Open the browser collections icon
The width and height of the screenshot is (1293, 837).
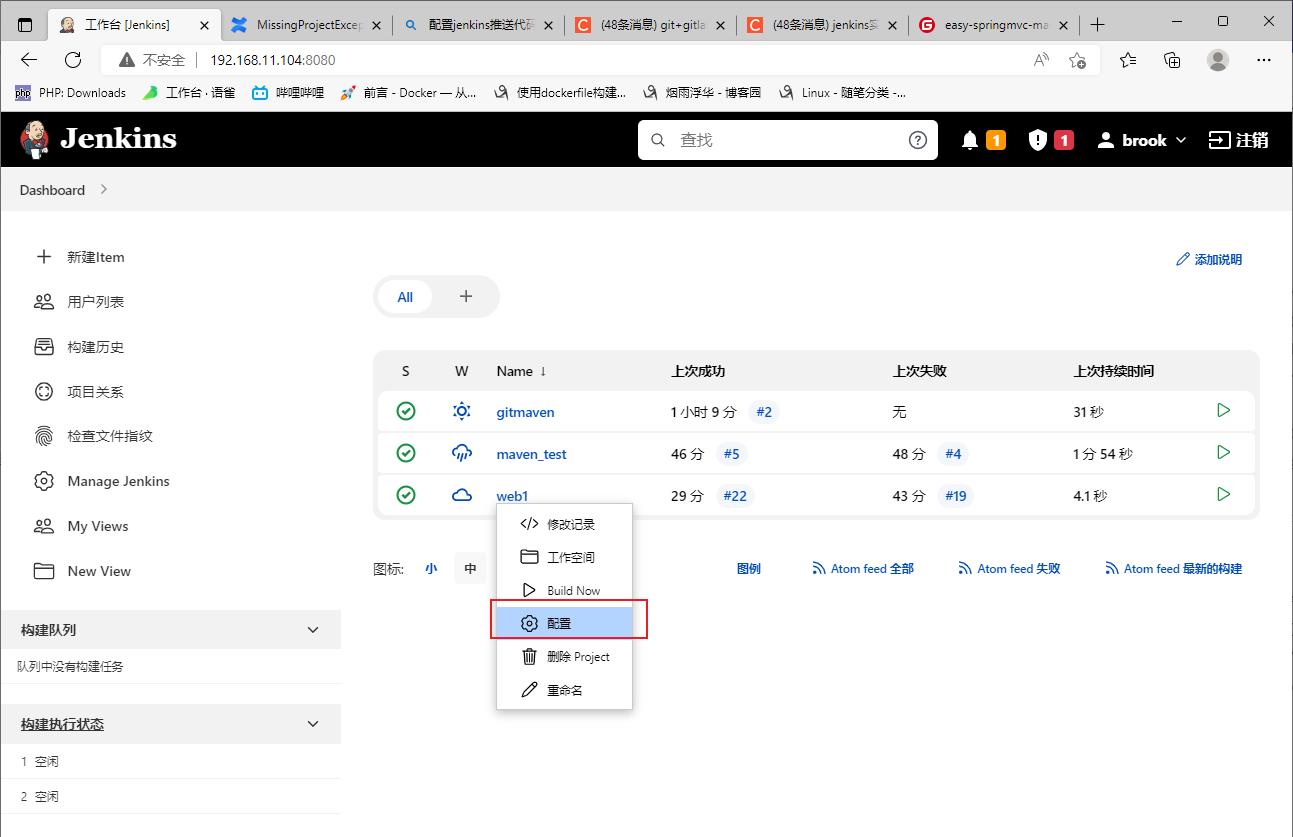[x=1173, y=60]
